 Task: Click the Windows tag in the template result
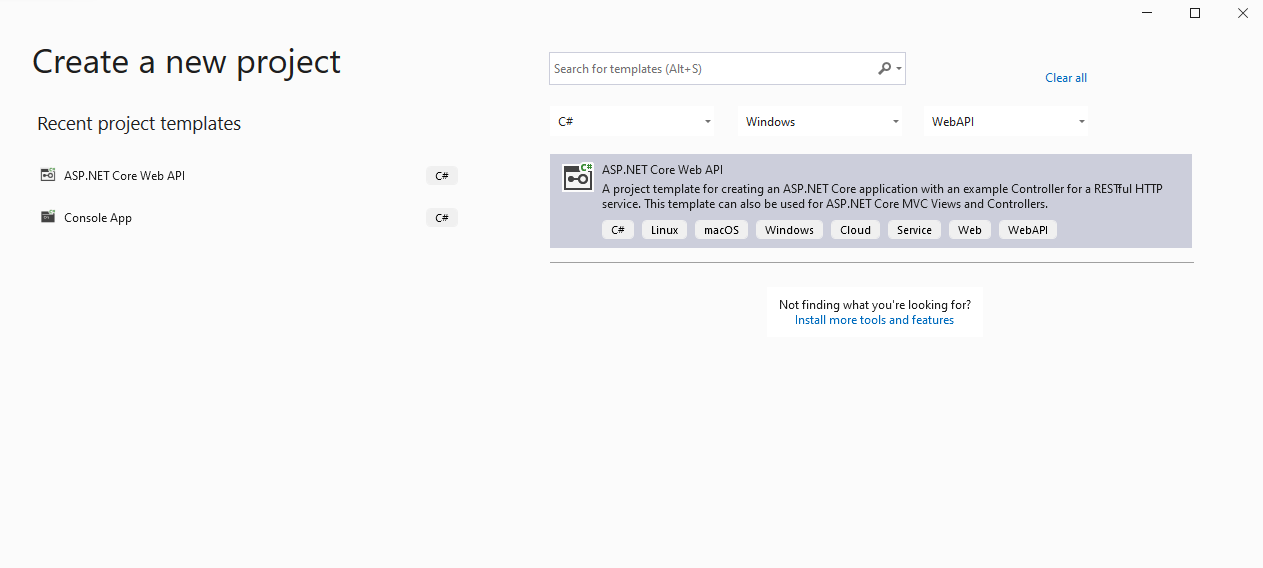(789, 230)
